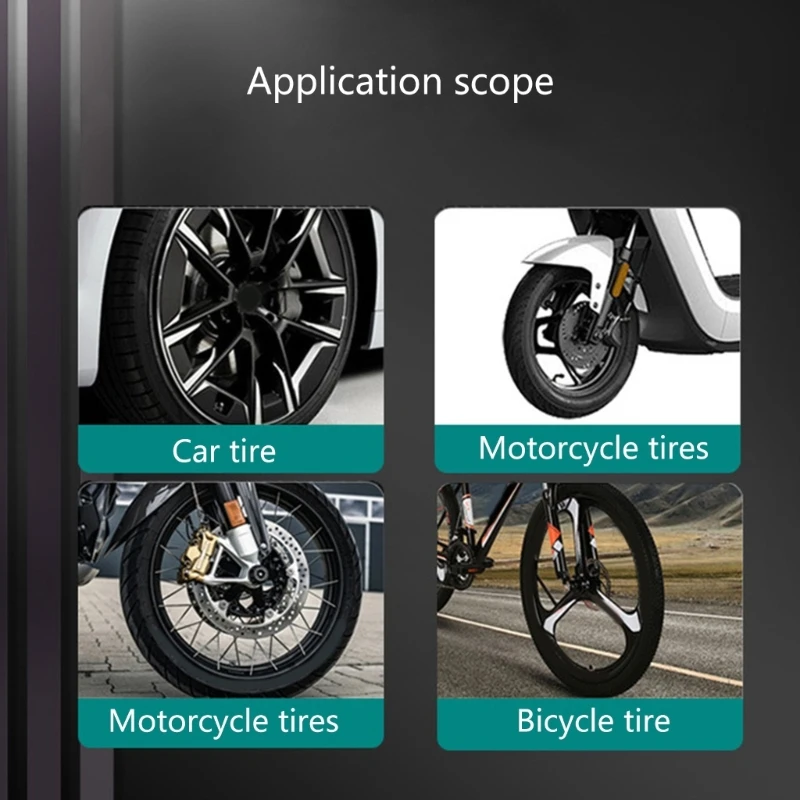Click the orange reflector on the motorcycle fork
The image size is (800, 800).
click(x=233, y=513)
